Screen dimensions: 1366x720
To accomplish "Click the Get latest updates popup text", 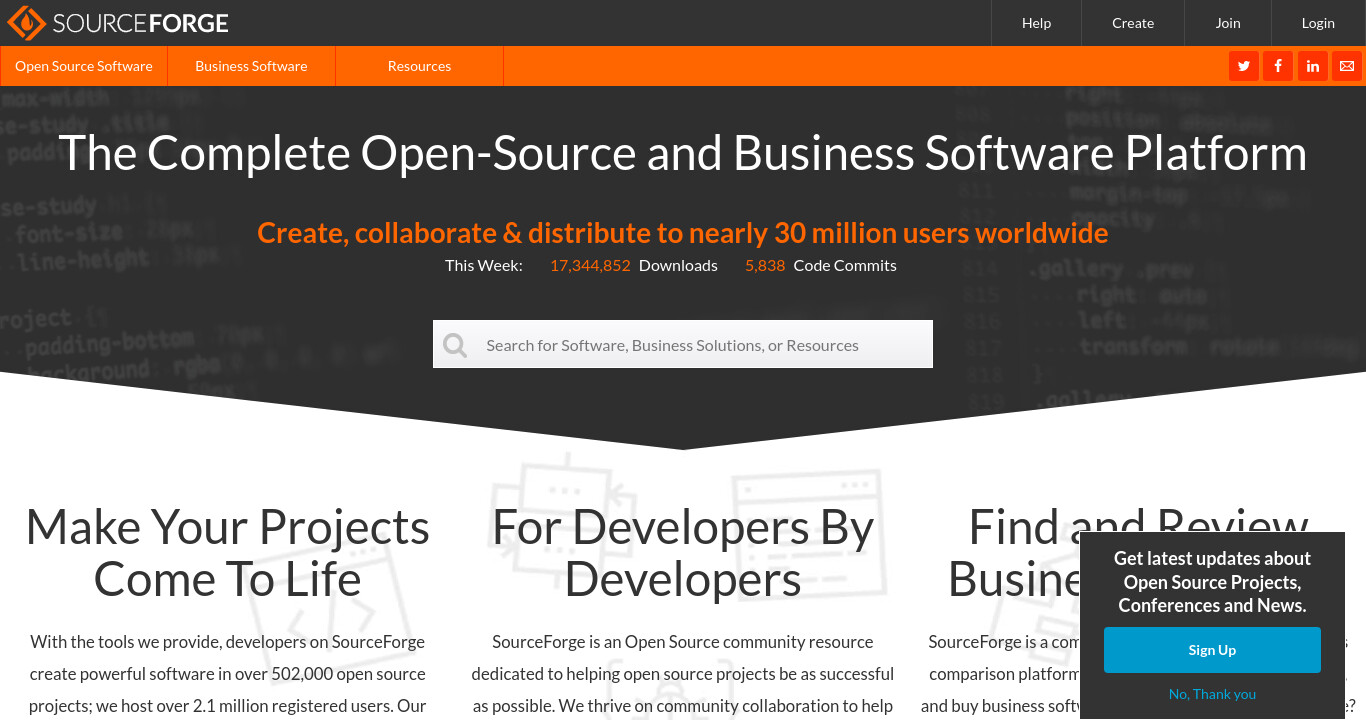I will coord(1212,582).
